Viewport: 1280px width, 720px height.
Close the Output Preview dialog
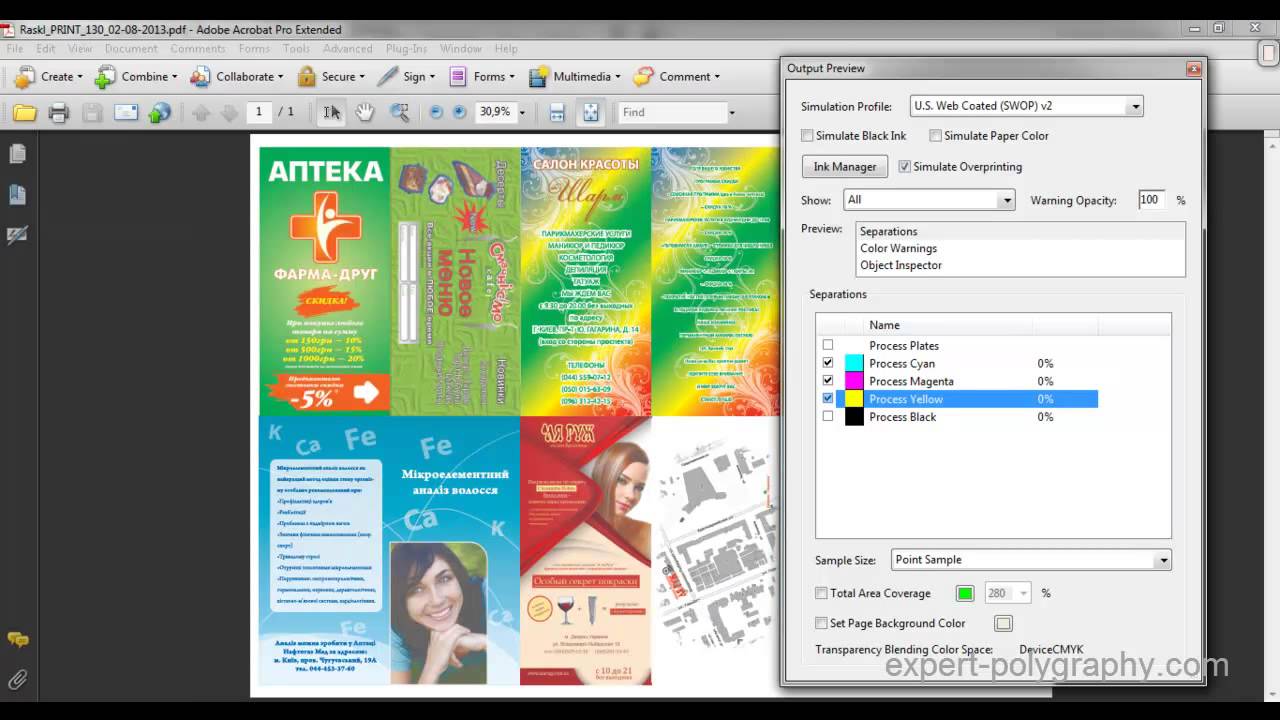1193,69
